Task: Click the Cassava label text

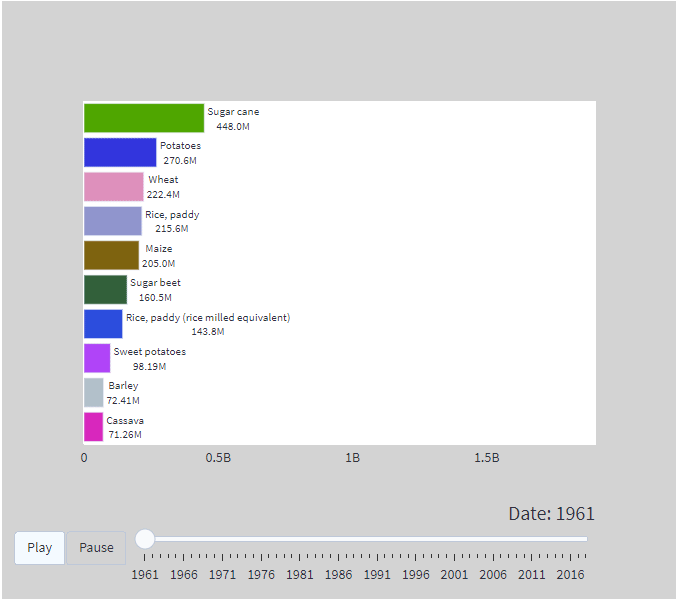Action: click(x=125, y=420)
